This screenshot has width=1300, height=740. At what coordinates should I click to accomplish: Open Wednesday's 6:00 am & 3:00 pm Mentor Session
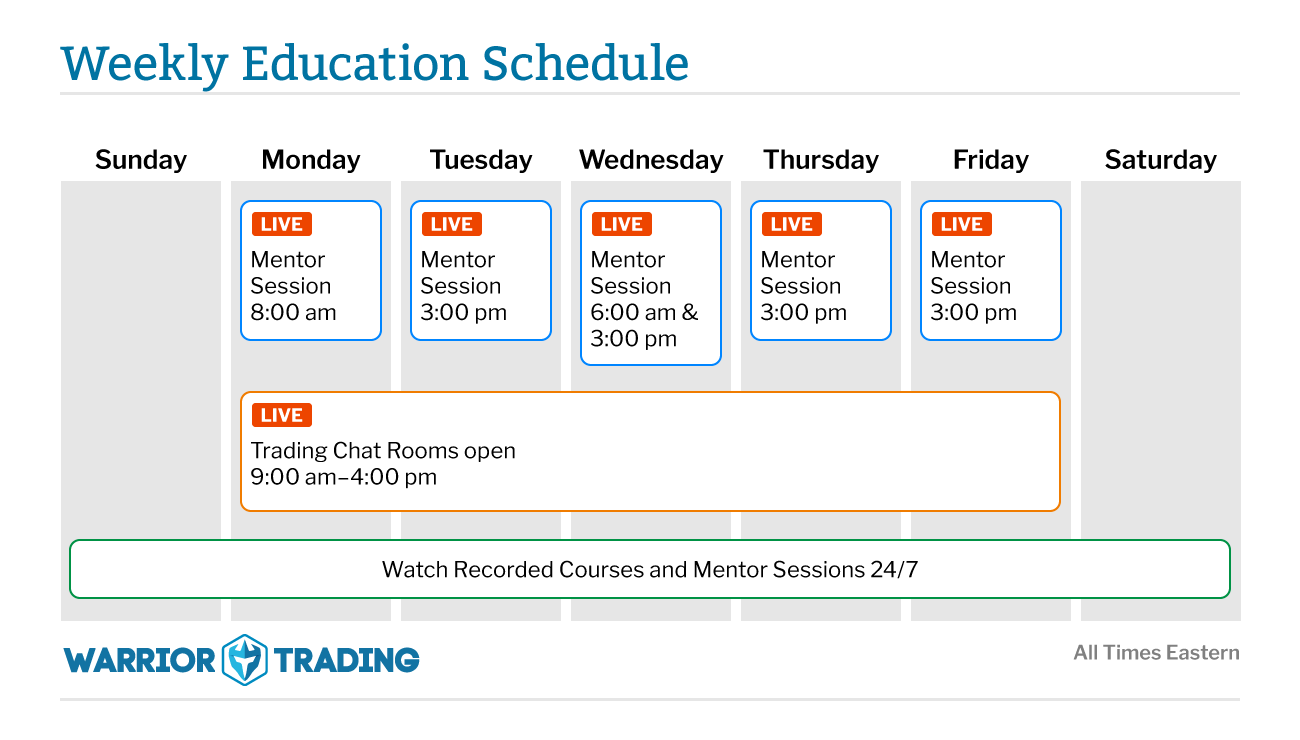pyautogui.click(x=651, y=283)
